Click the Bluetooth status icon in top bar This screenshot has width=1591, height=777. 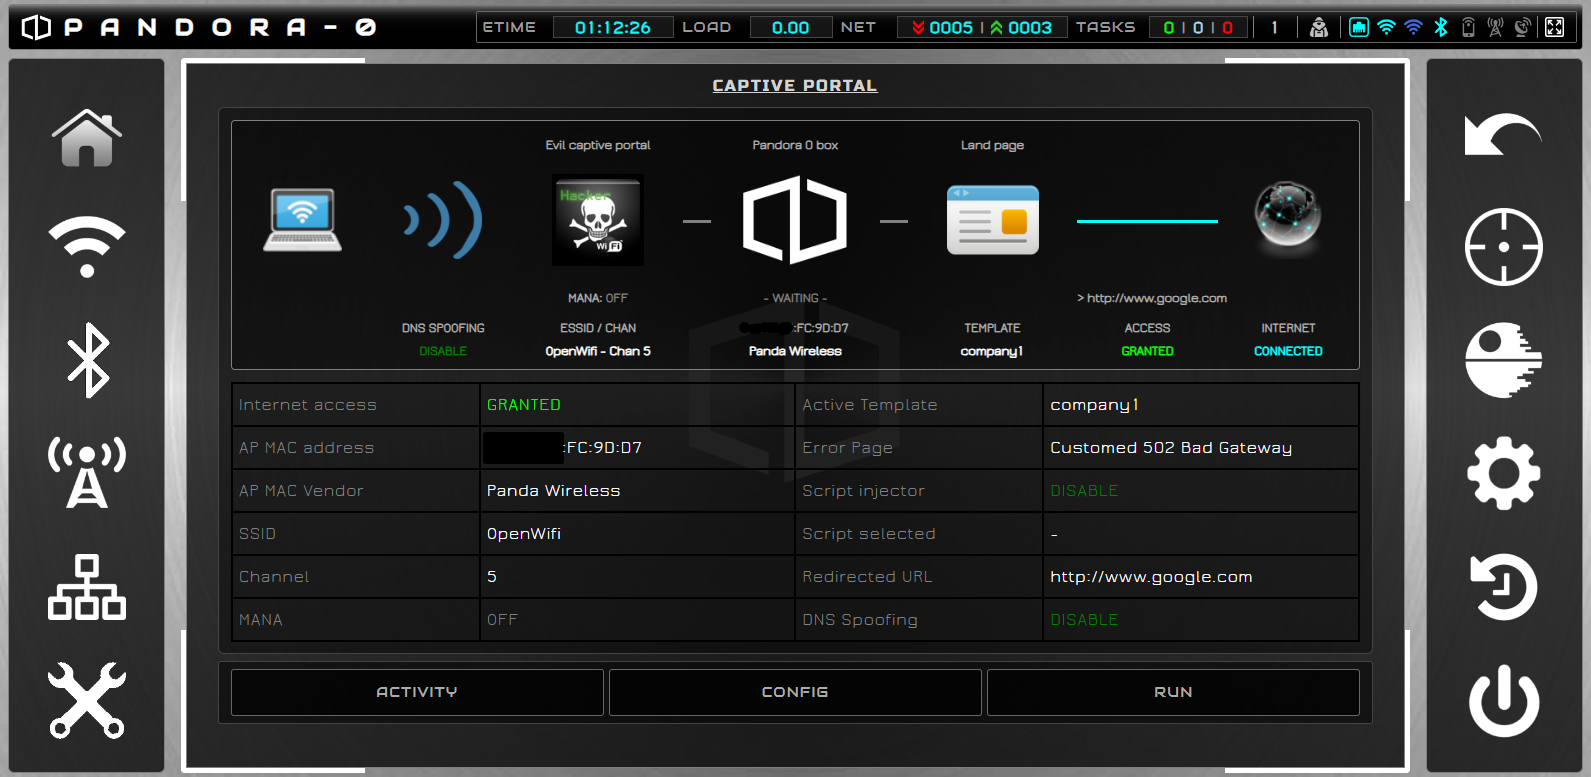point(1441,27)
